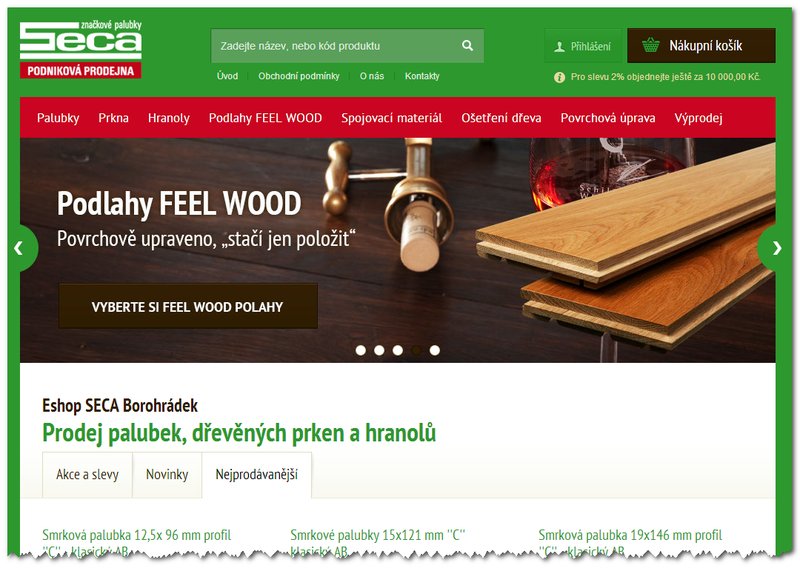Viewport: 800px width, 571px height.
Task: Open the Palubky category menu
Action: click(58, 118)
